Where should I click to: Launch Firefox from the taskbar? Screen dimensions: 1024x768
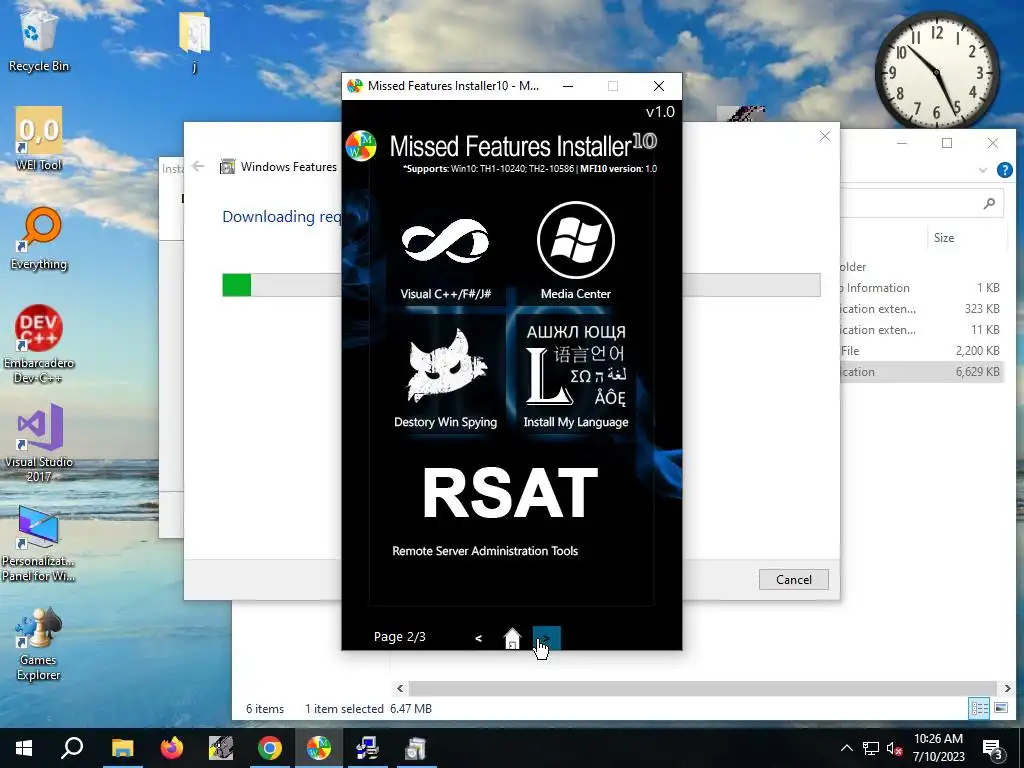[172, 748]
